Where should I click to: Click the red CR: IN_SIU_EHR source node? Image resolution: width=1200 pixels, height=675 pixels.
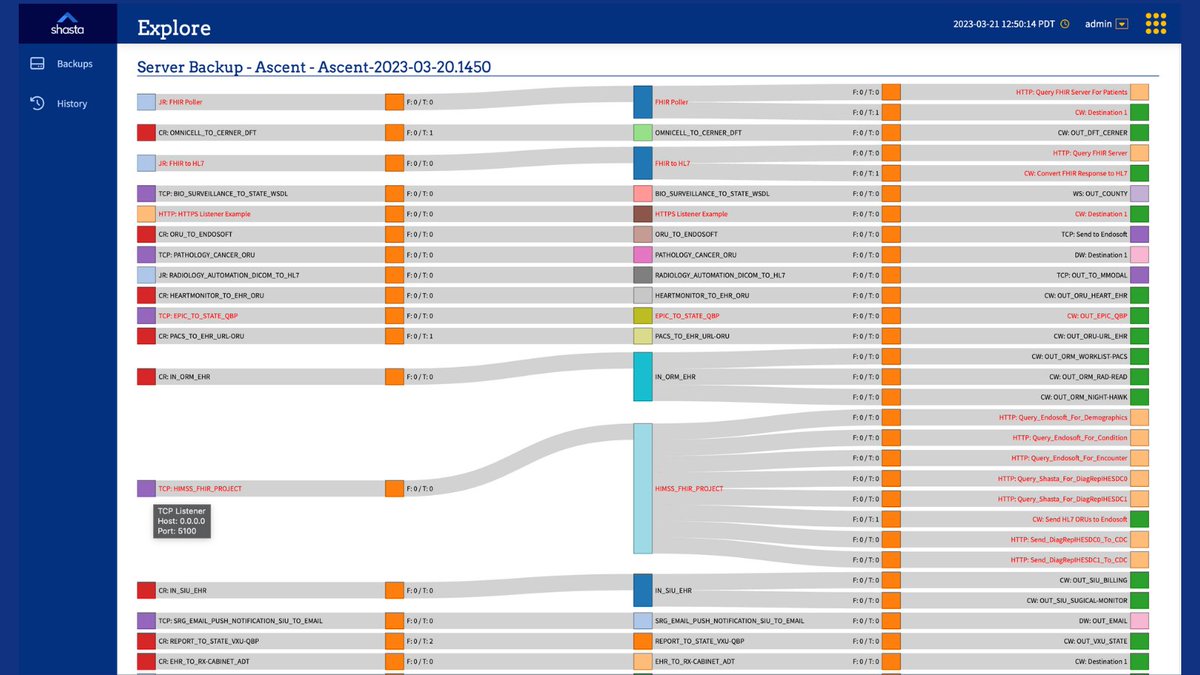[x=146, y=590]
